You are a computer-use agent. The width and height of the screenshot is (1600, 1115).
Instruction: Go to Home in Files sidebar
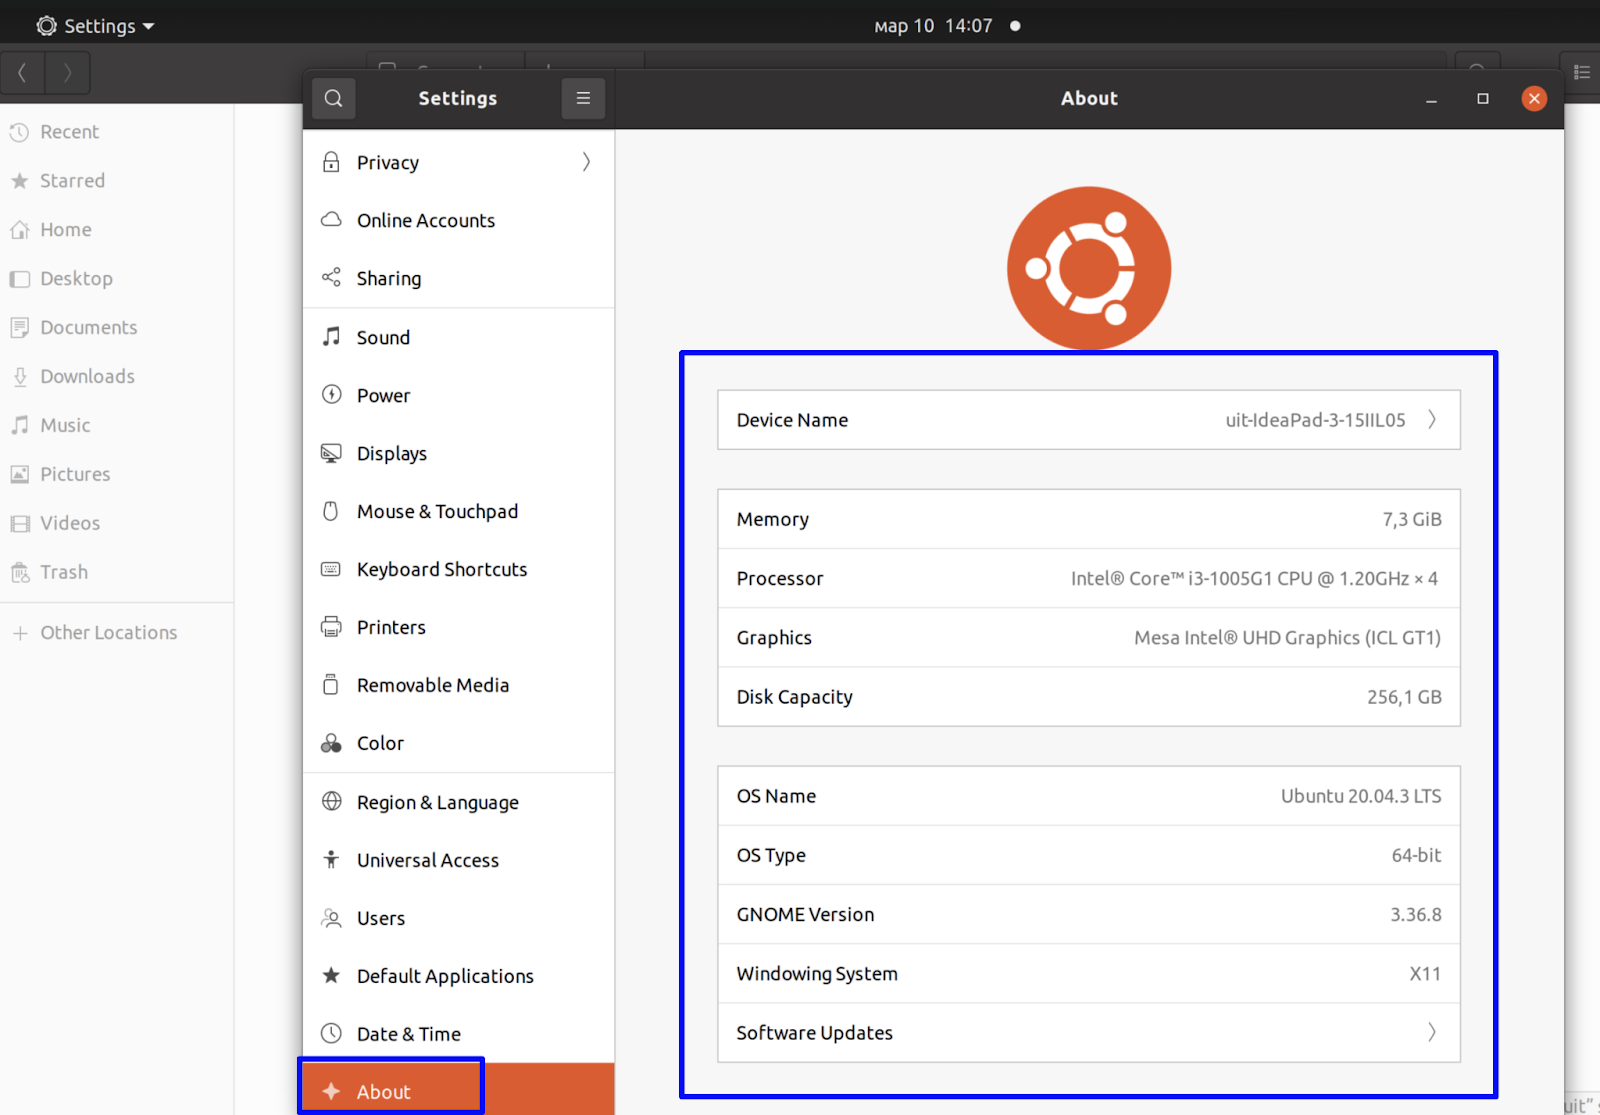[117, 230]
